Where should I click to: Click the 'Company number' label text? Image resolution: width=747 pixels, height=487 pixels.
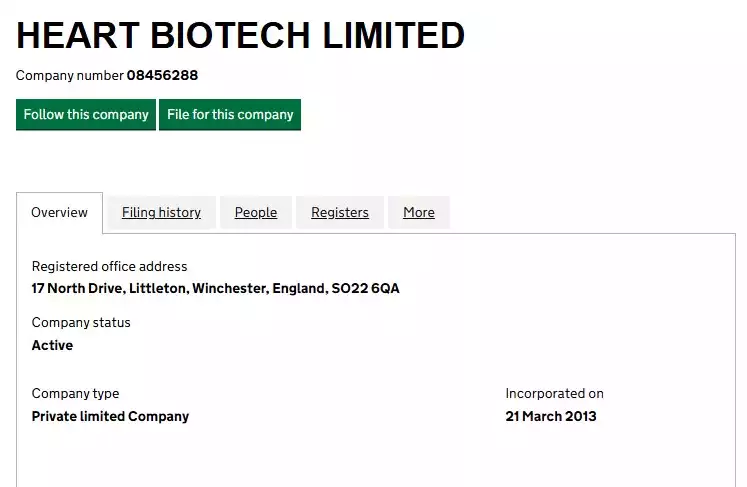[70, 75]
